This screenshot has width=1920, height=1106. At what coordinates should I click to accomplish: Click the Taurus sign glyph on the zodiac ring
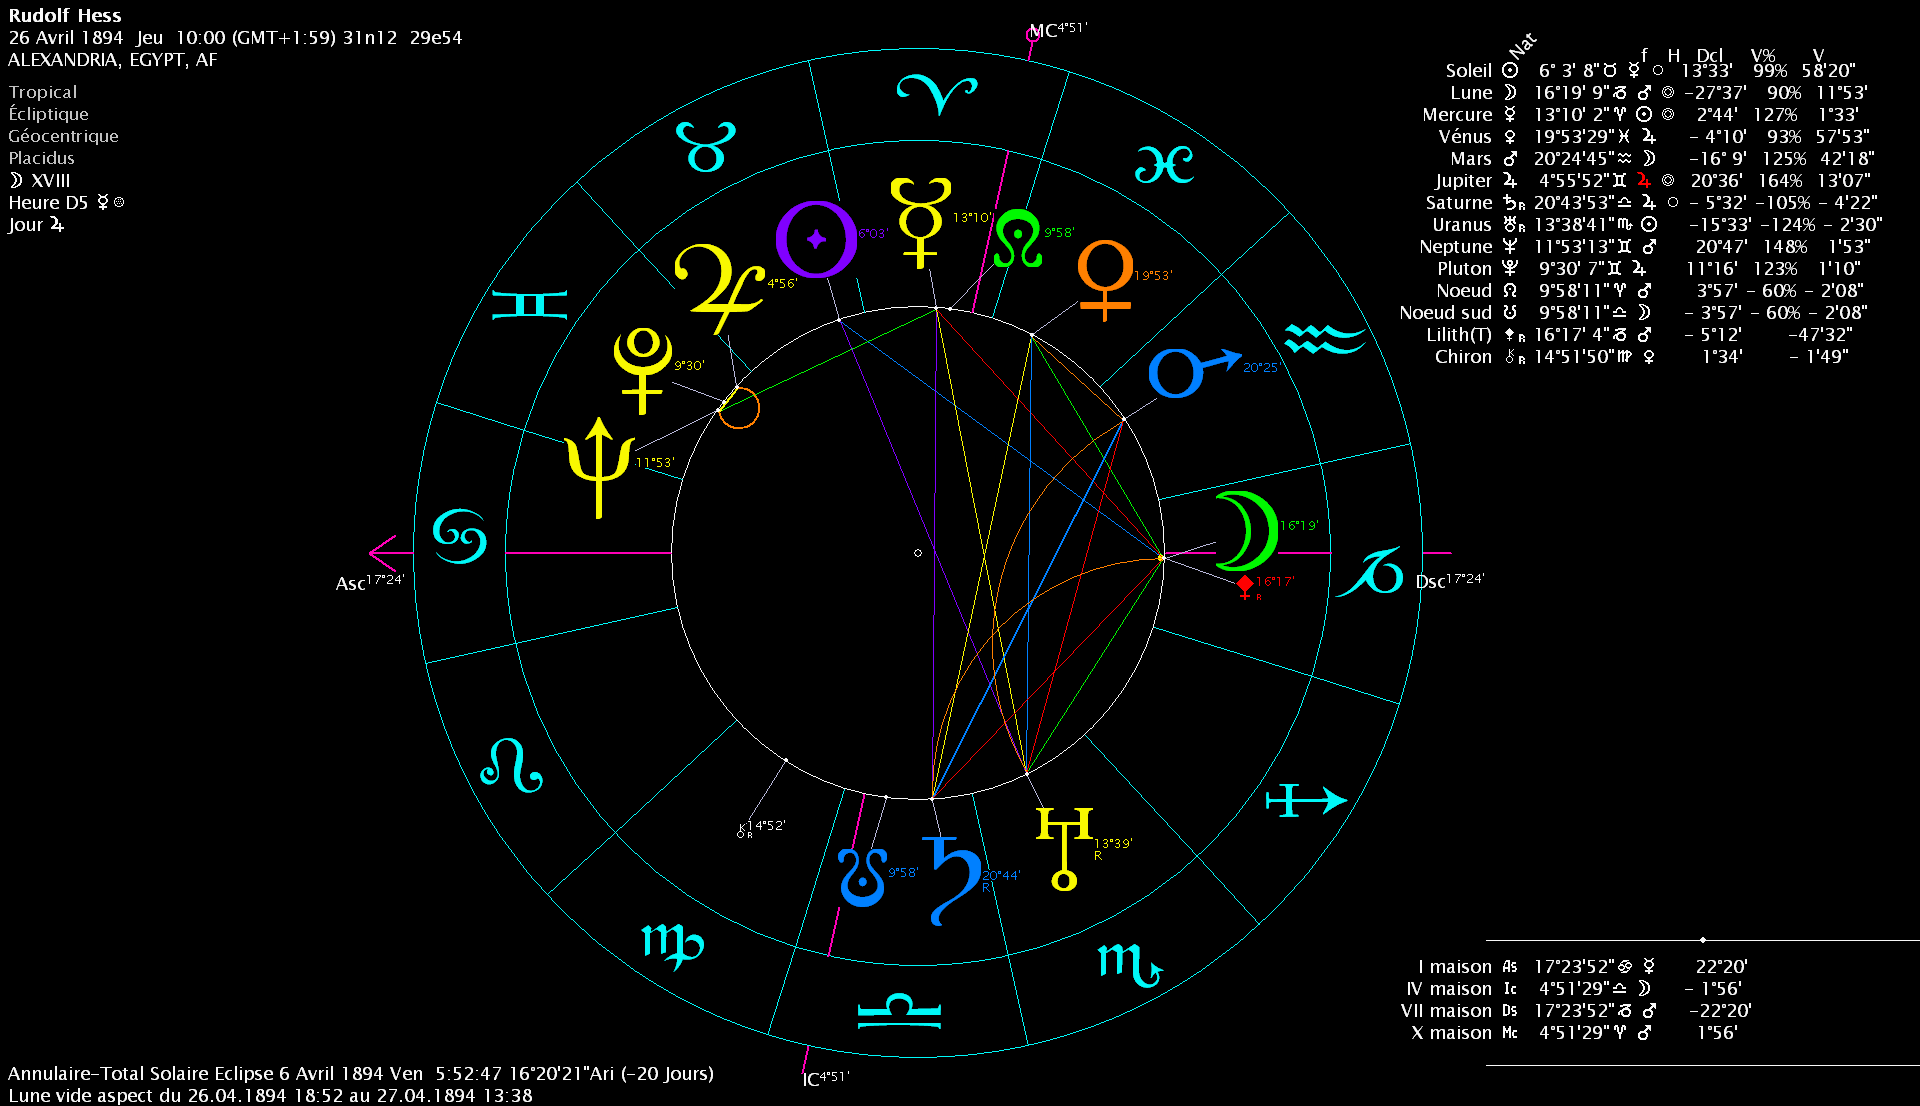pos(706,146)
